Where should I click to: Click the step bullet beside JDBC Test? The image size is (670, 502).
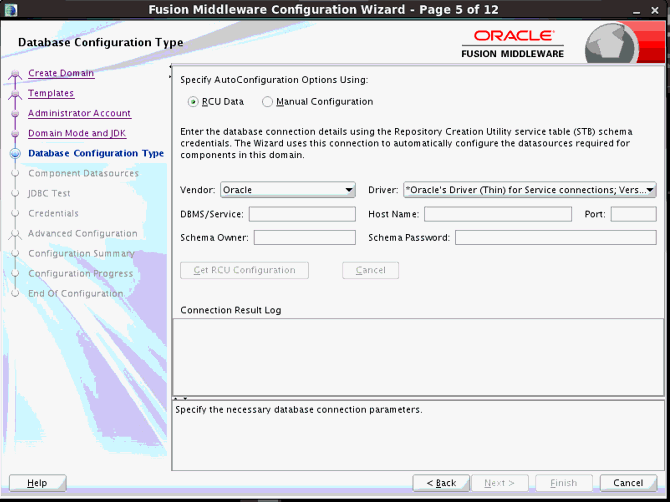click(x=15, y=194)
